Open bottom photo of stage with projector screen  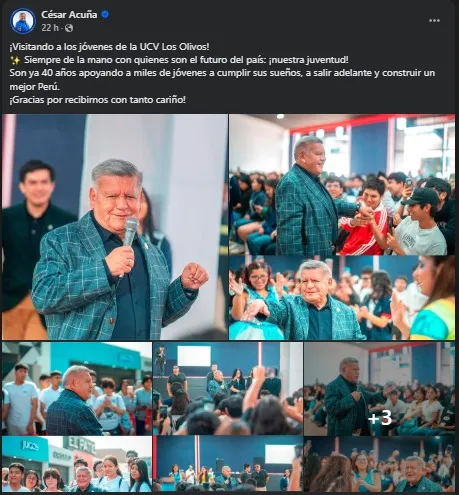(x=228, y=464)
